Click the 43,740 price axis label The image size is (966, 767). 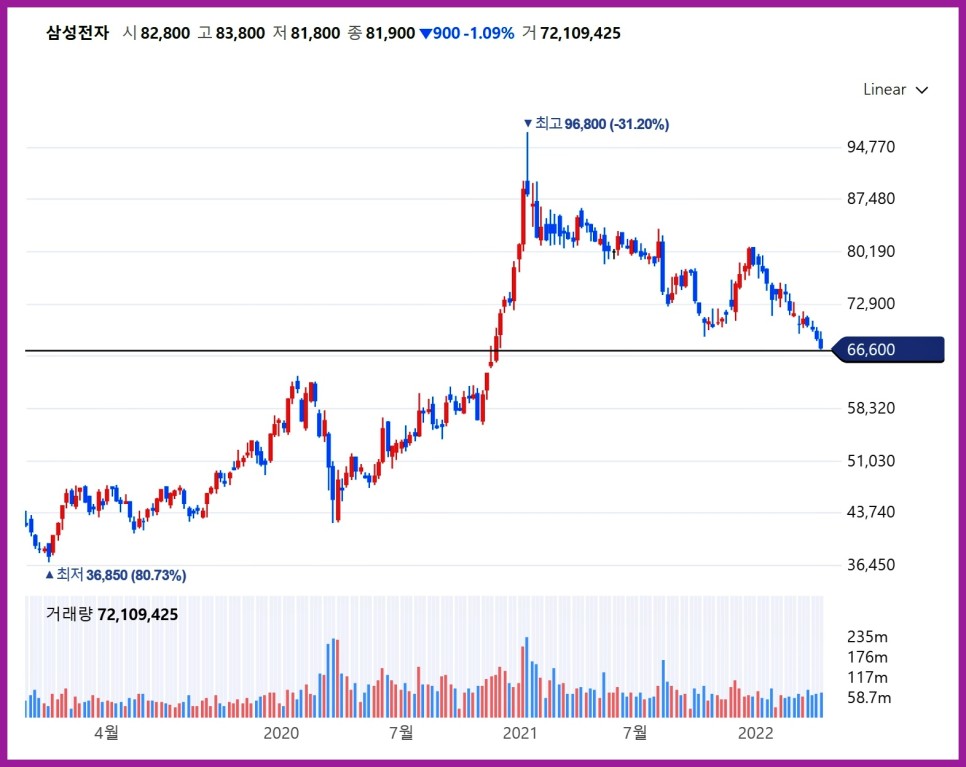point(871,512)
